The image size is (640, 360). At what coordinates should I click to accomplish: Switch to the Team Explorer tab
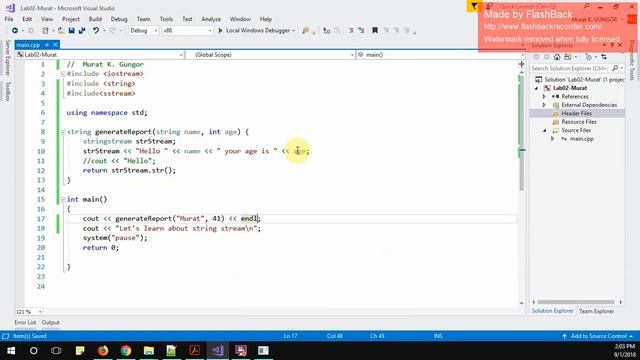coord(596,311)
